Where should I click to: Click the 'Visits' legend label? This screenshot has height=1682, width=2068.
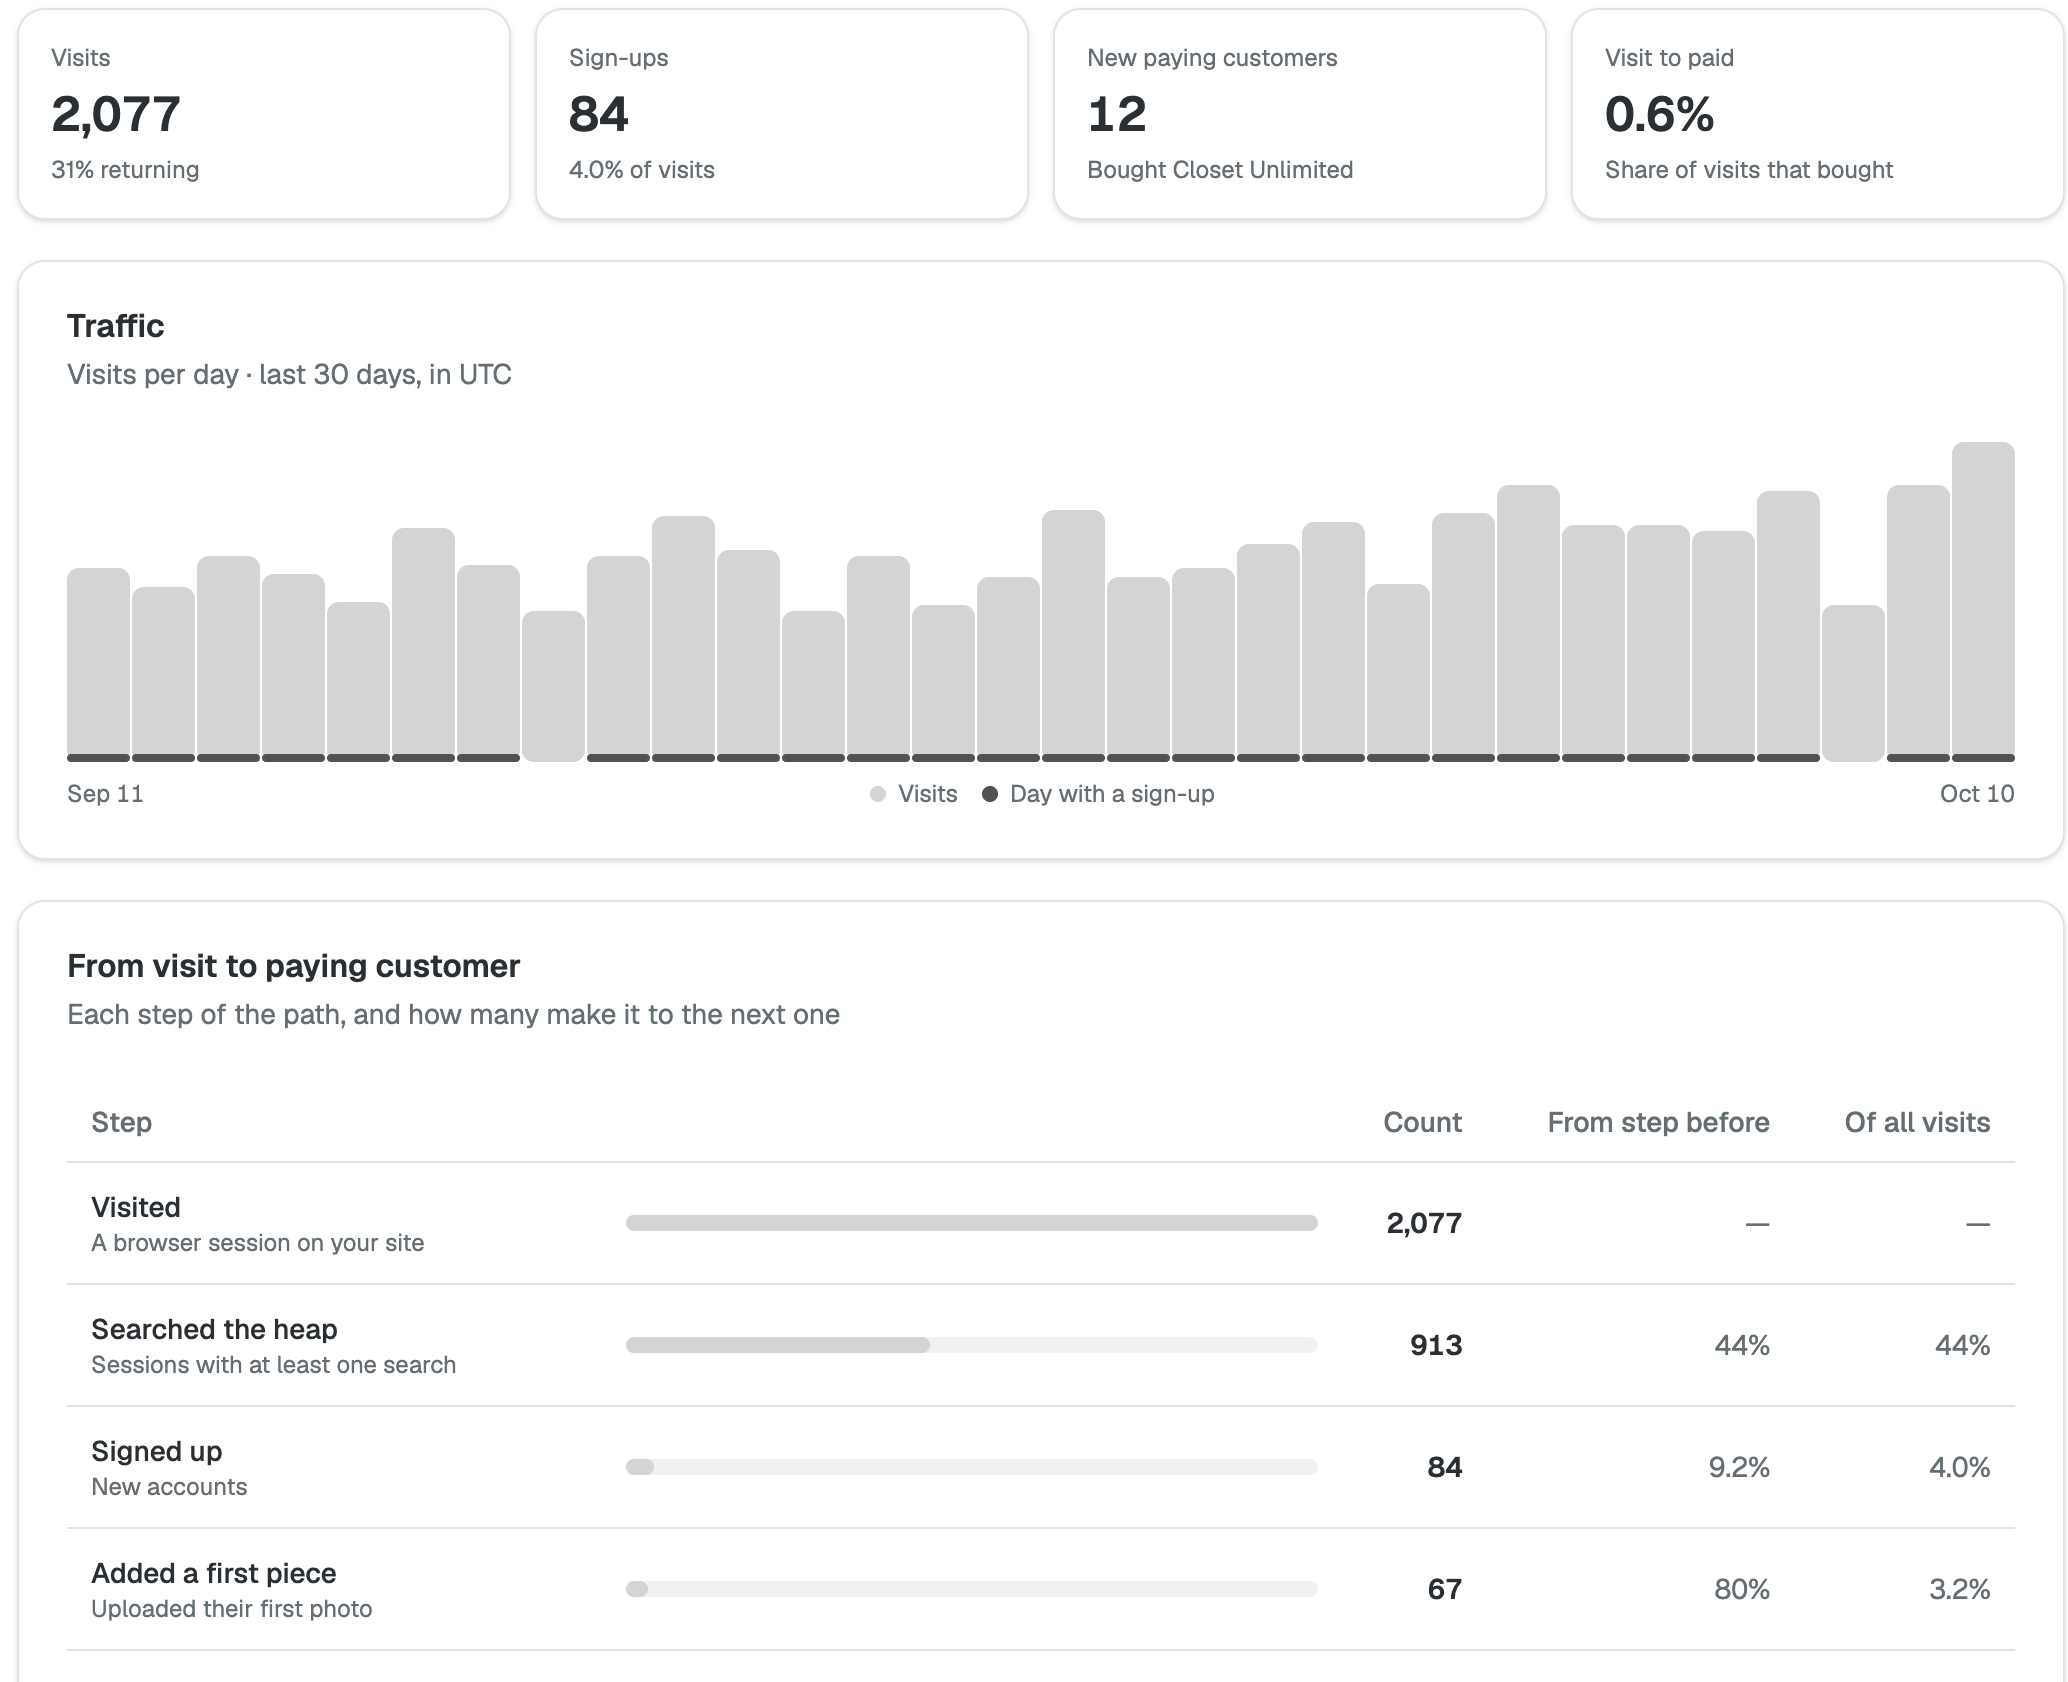pos(928,794)
